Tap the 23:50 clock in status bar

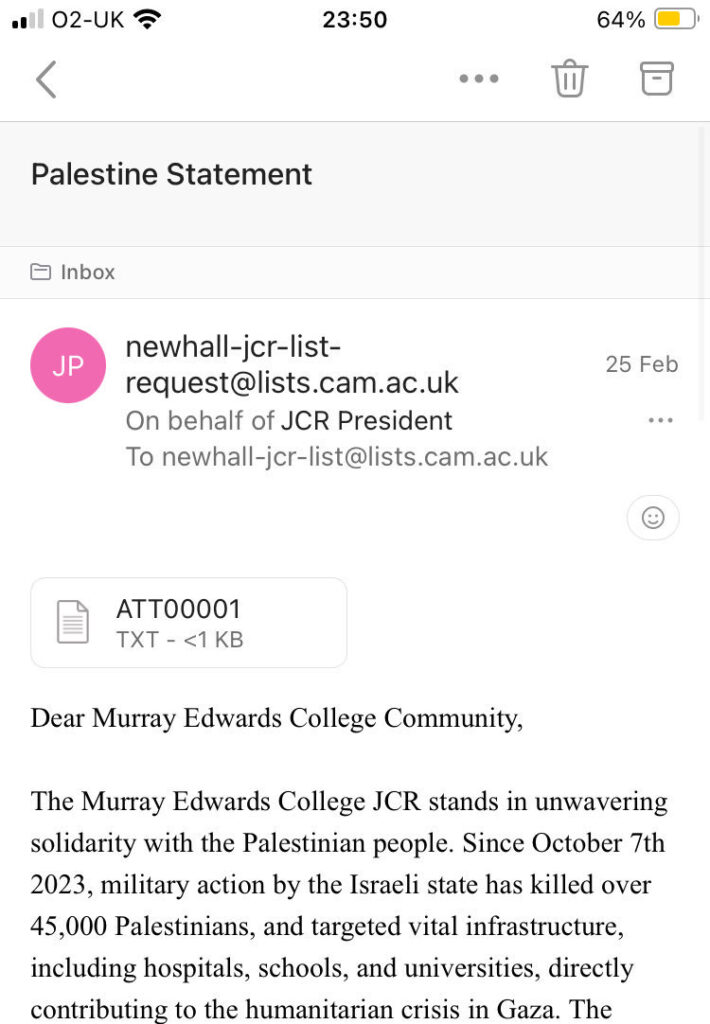click(x=354, y=19)
